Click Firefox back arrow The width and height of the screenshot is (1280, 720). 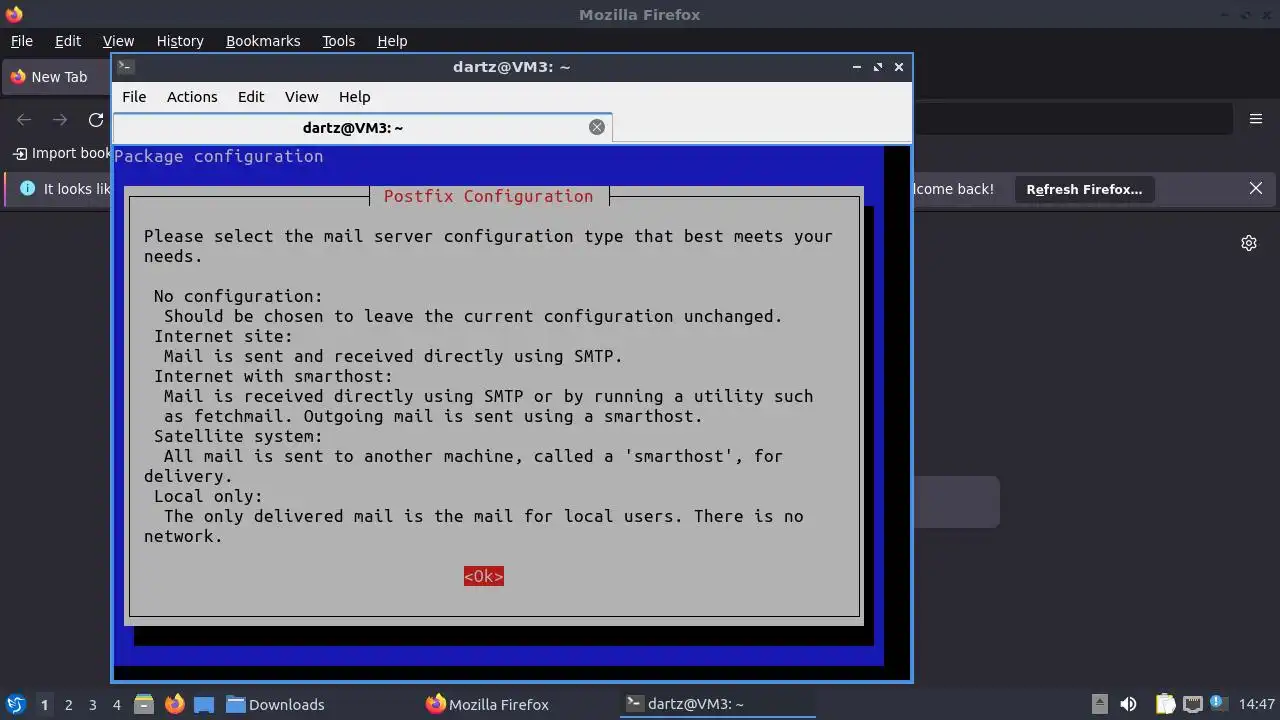click(x=24, y=120)
